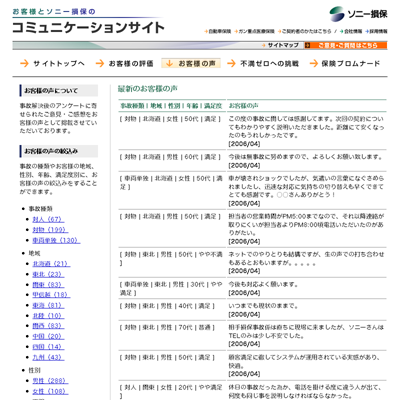Image resolution: width=400 pixels, height=400 pixels.
Task: Click the お客様の声の絞込み sidebar heading
Action: tap(59, 151)
